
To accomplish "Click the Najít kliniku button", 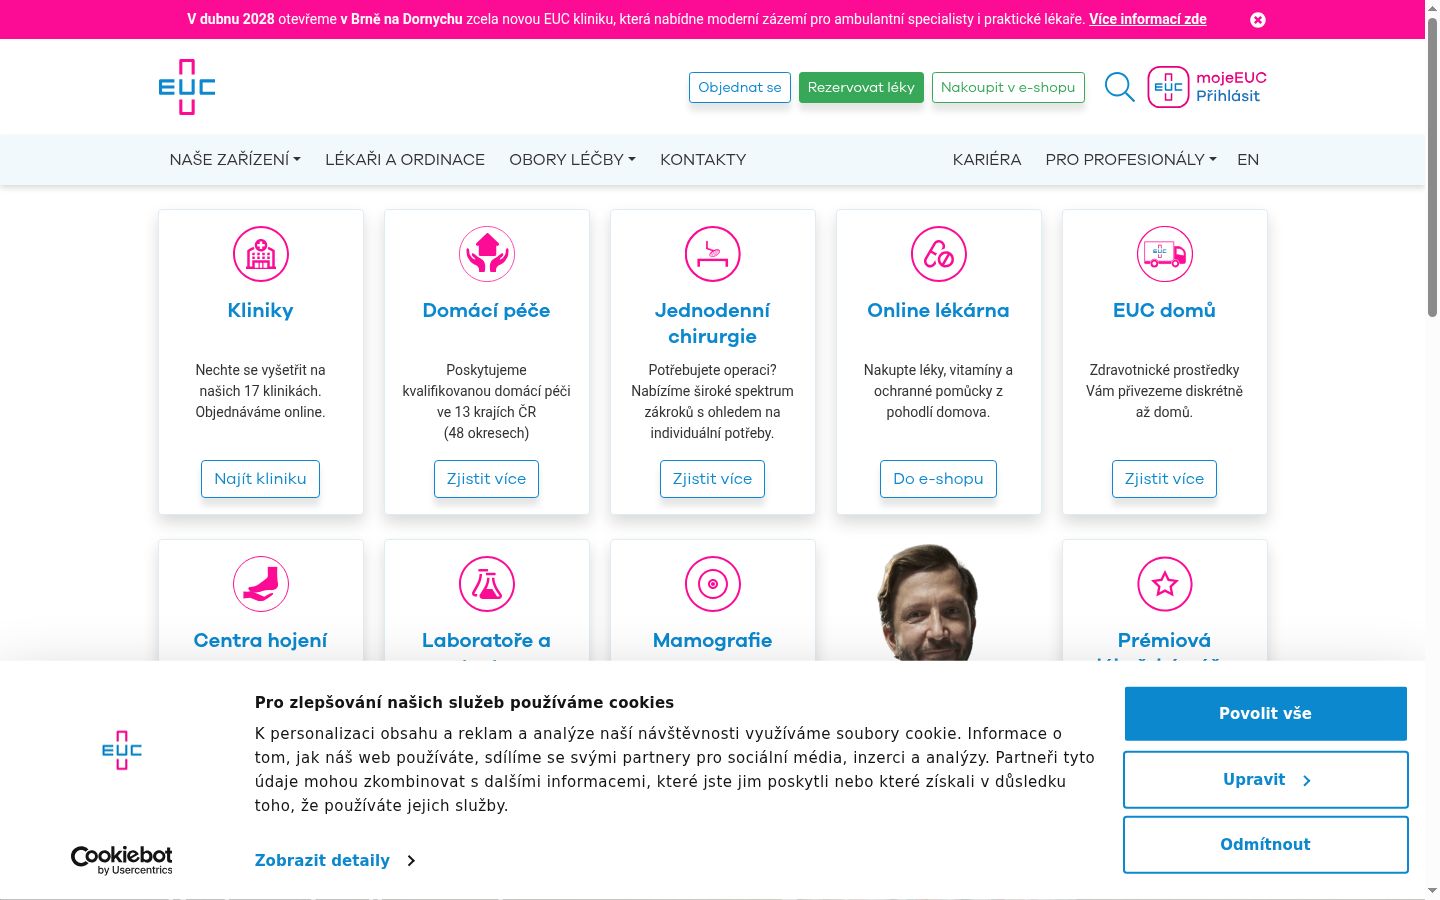I will pos(261,479).
